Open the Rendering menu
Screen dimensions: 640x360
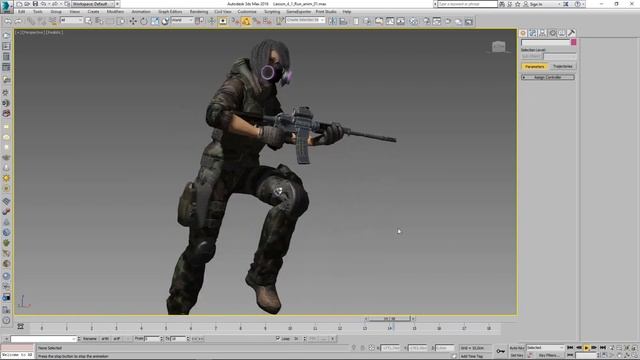(x=199, y=11)
